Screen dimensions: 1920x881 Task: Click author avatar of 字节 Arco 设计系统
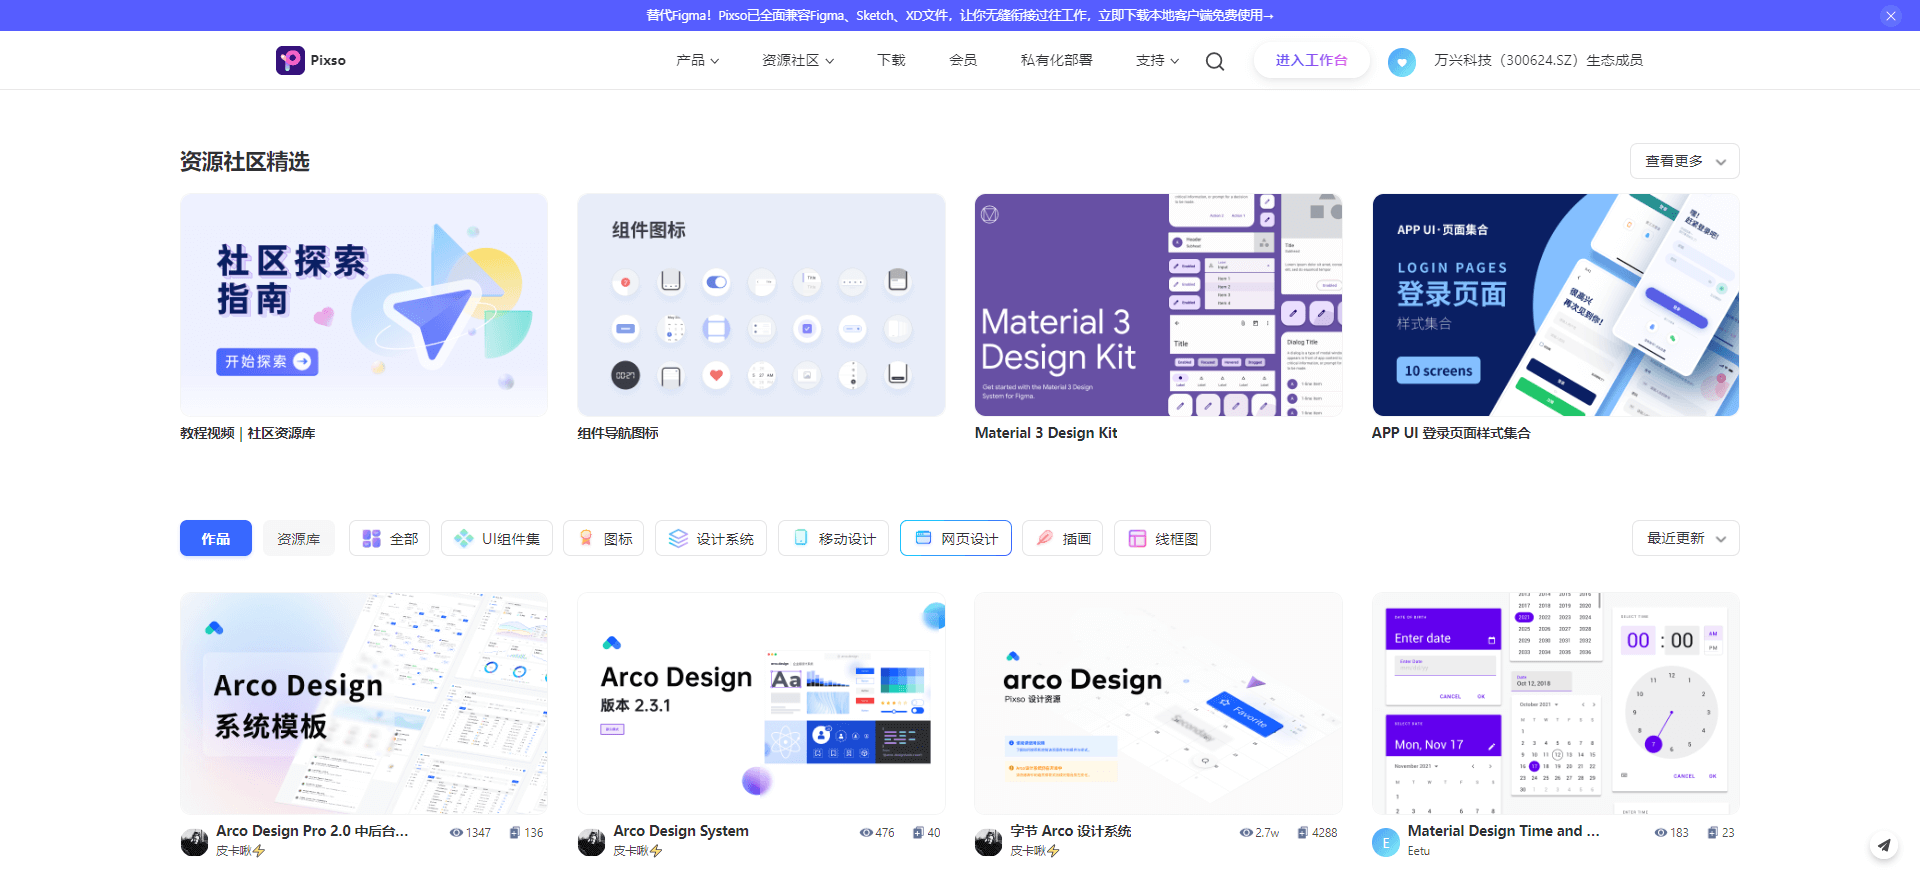point(988,842)
